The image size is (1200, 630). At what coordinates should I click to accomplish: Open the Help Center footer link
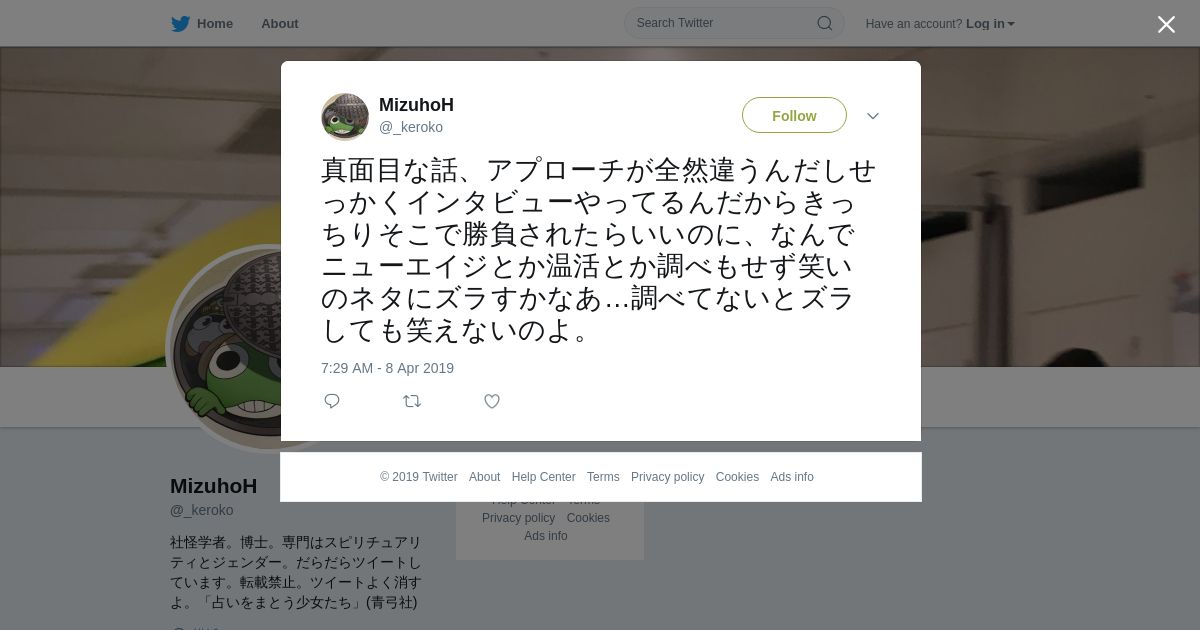coord(543,477)
